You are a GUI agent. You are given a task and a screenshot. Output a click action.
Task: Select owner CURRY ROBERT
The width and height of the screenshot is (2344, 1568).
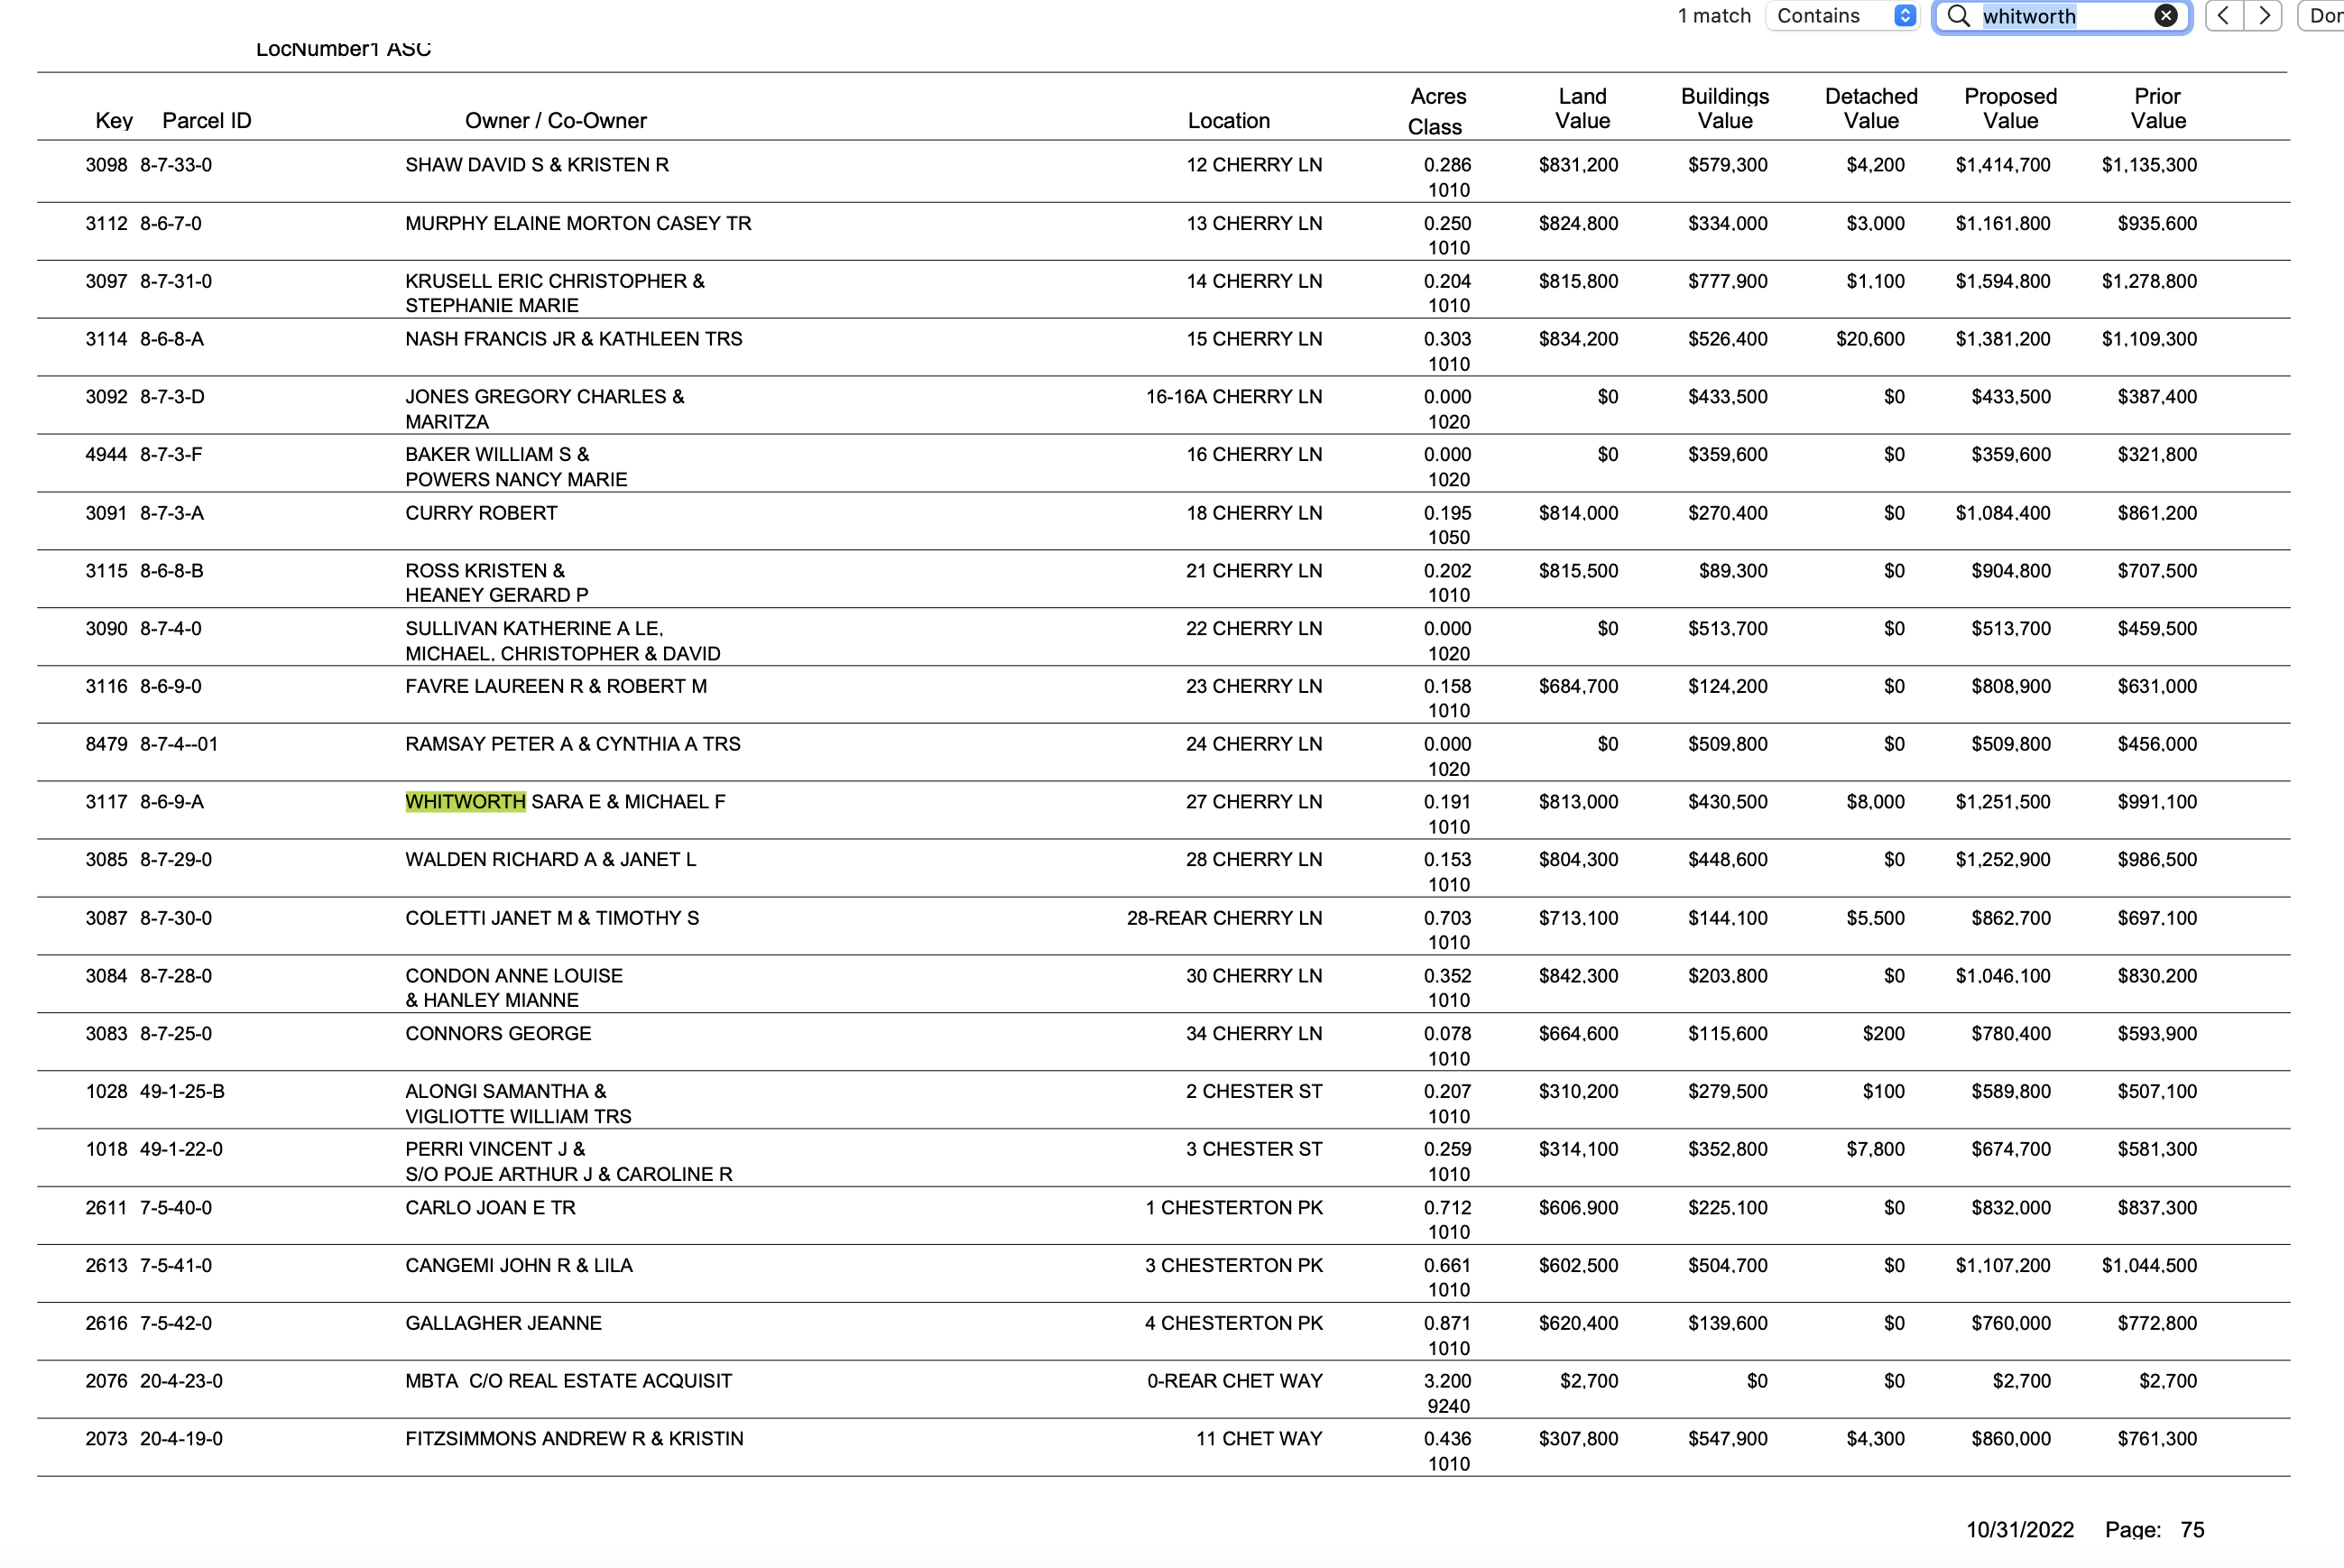[x=481, y=513]
